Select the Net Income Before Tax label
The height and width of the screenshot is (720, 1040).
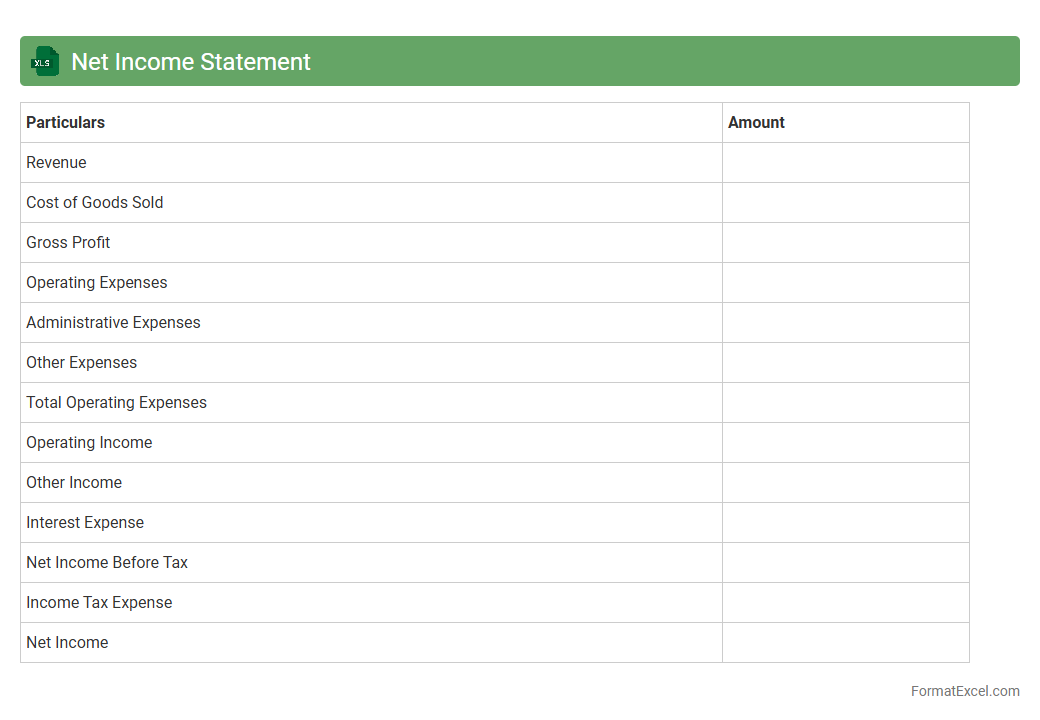coord(107,562)
